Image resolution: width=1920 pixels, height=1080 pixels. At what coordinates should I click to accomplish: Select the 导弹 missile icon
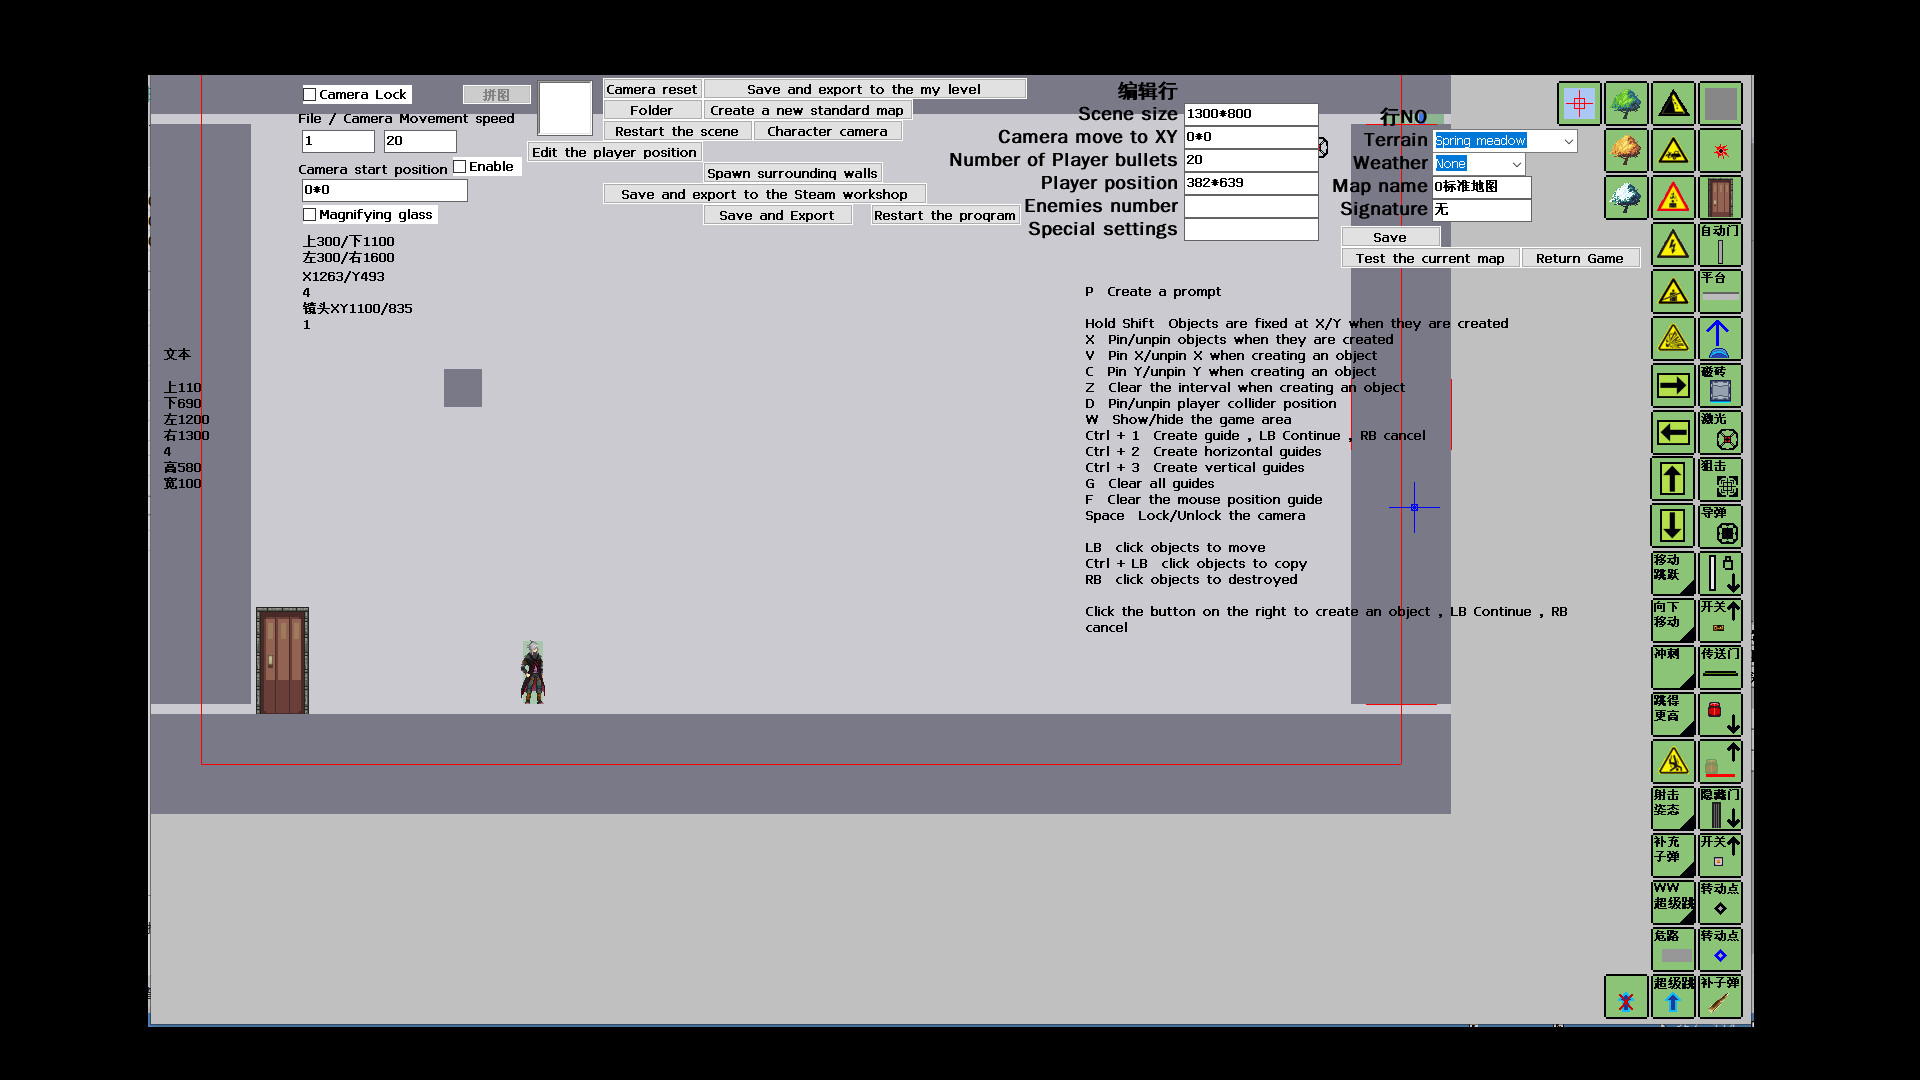(x=1721, y=526)
